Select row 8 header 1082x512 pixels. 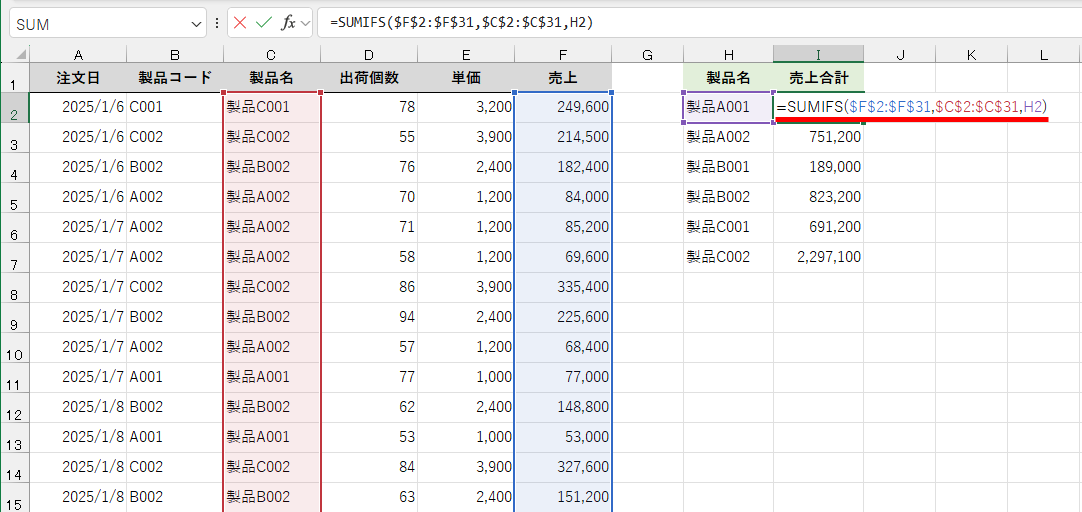pyautogui.click(x=15, y=287)
